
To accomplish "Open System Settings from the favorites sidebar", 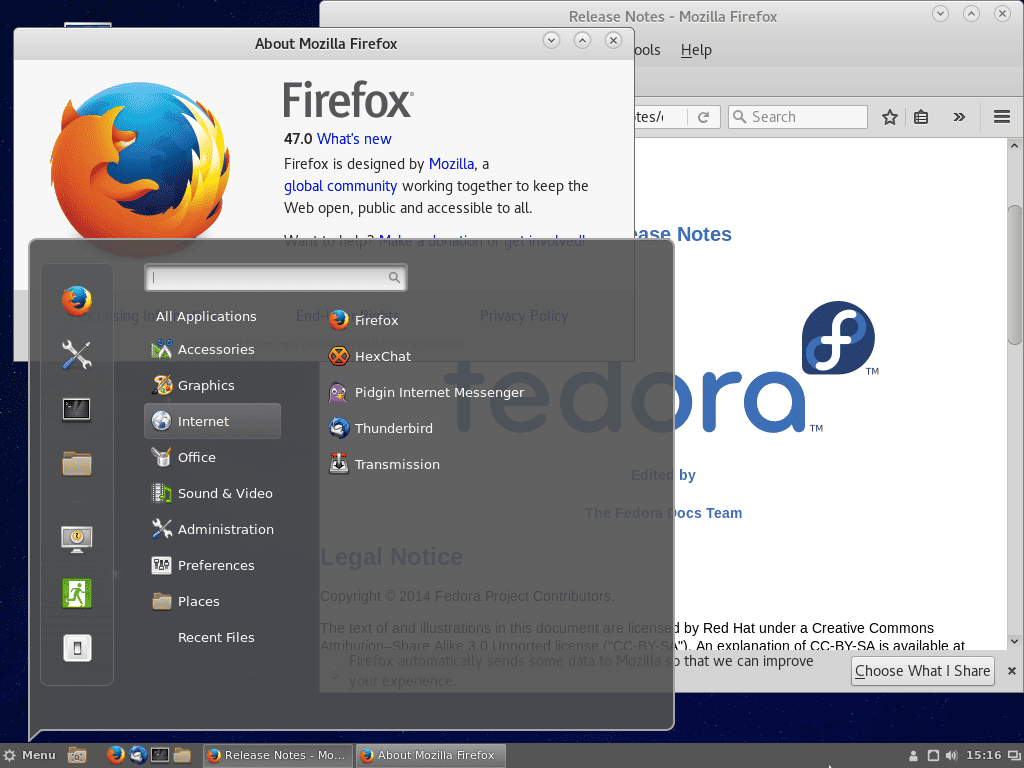I will (x=77, y=355).
